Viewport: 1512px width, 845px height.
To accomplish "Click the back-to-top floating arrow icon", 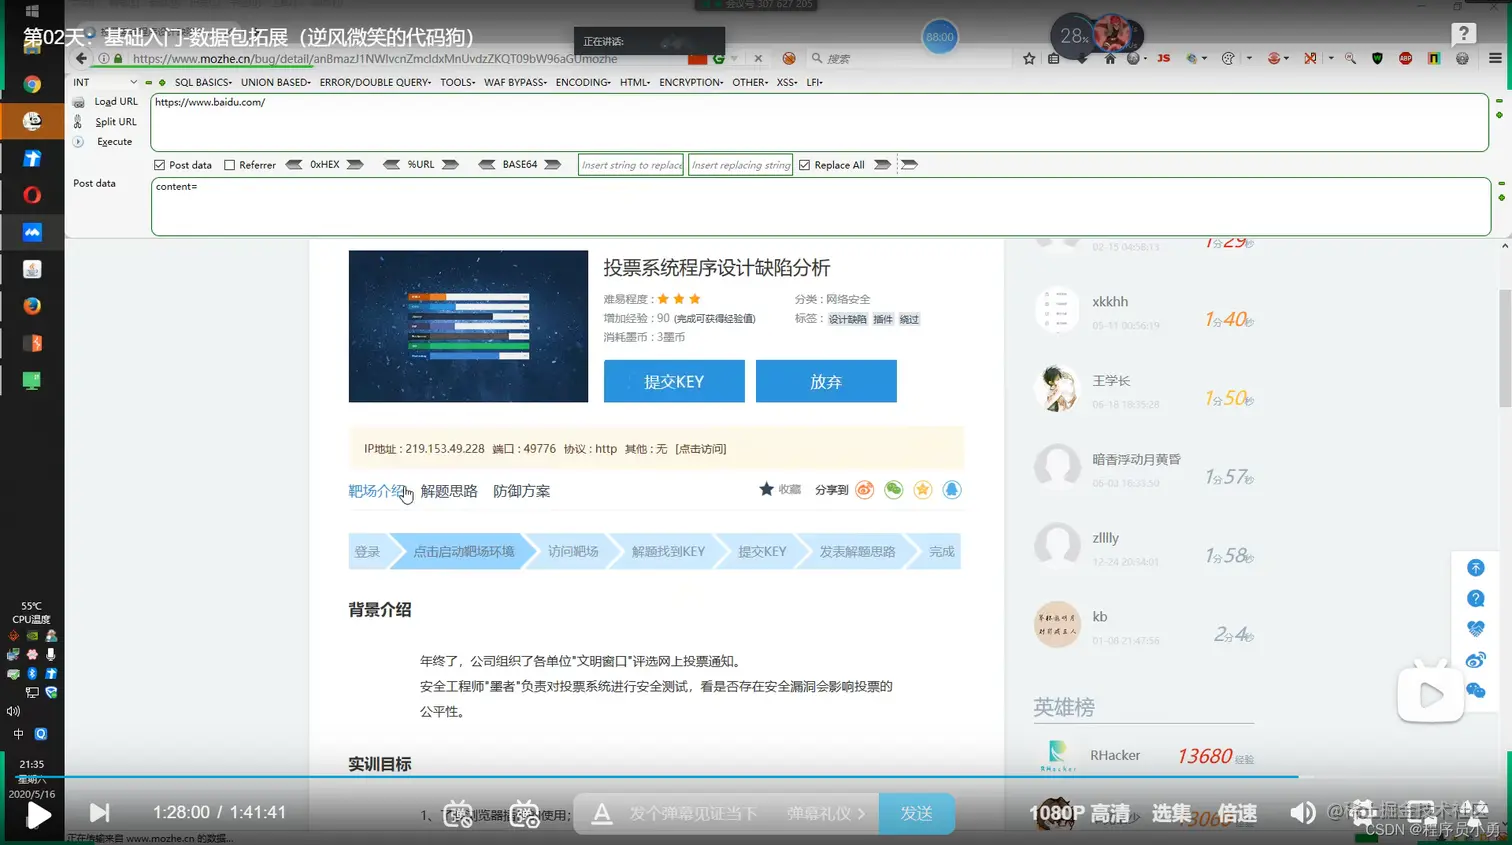I will (1475, 568).
